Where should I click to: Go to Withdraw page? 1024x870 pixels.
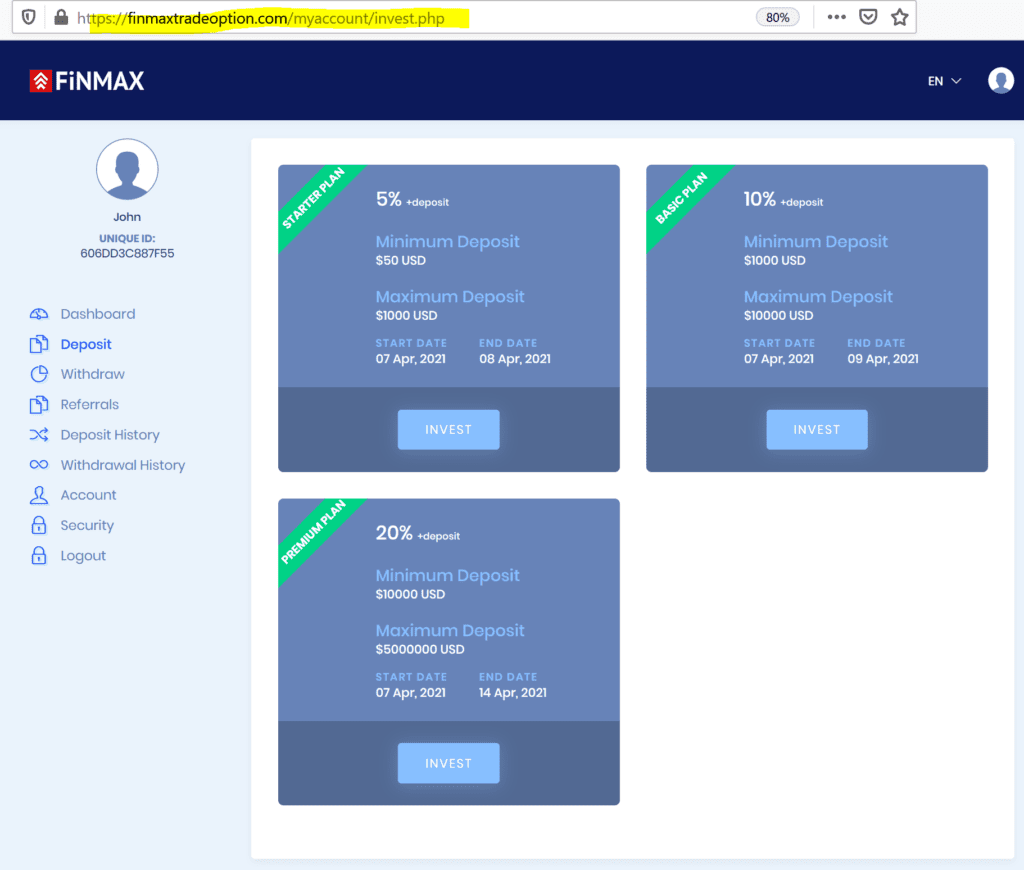pyautogui.click(x=93, y=374)
